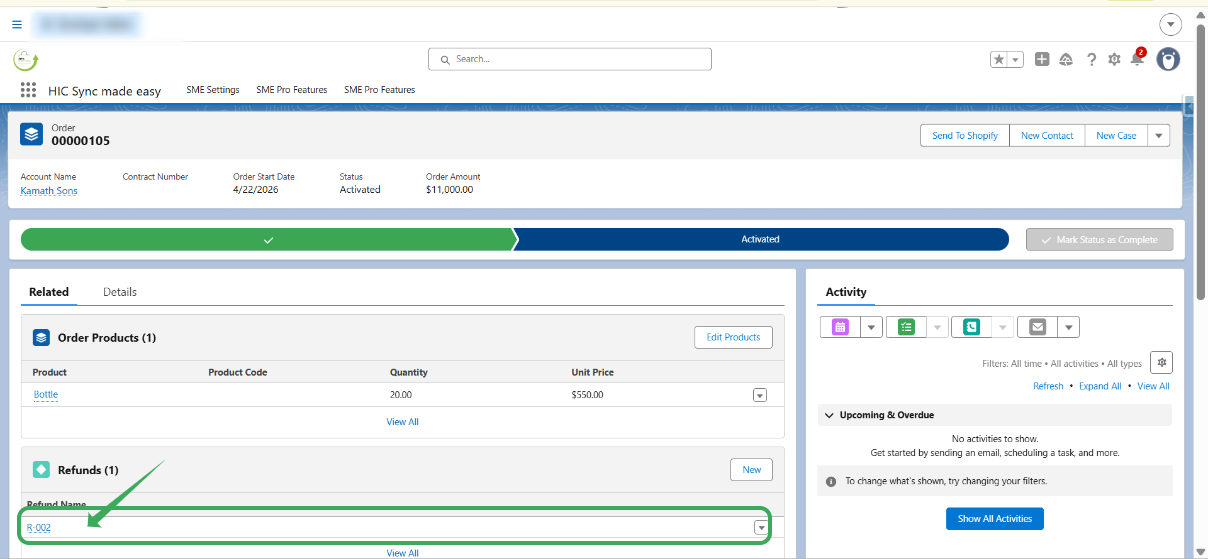Click the Favorites star icon
This screenshot has width=1208, height=559.
pyautogui.click(x=999, y=60)
